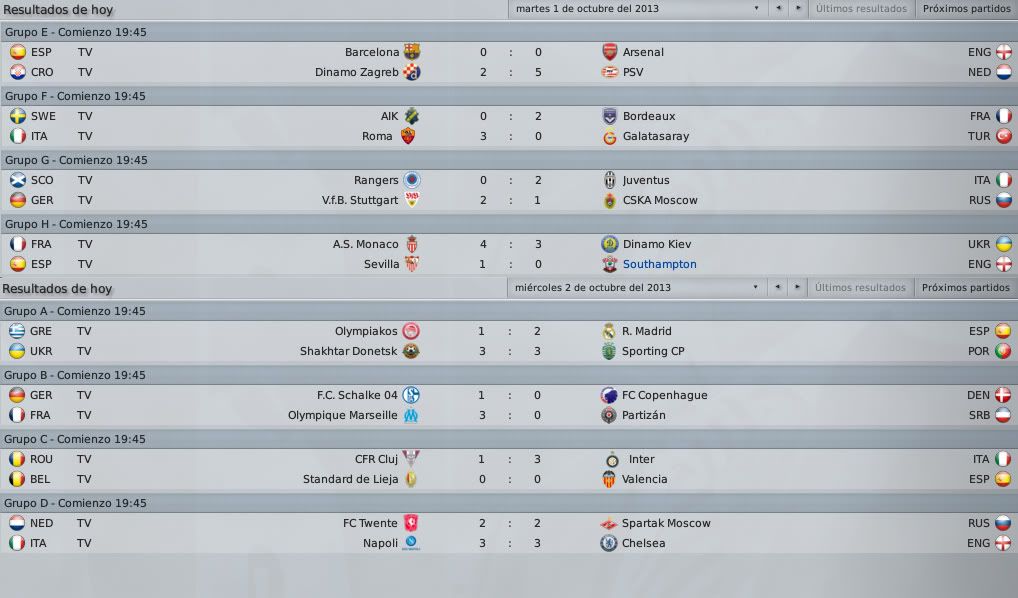Click the Barcelona club crest
The width and height of the screenshot is (1018, 598).
pos(412,52)
